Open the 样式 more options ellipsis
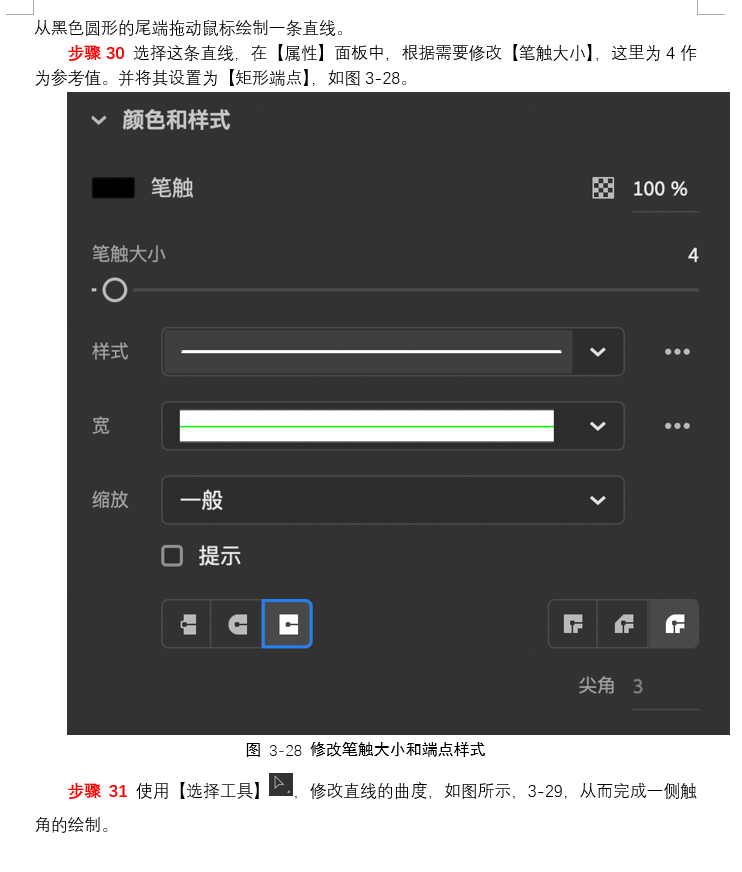The width and height of the screenshot is (742, 872). pos(677,352)
